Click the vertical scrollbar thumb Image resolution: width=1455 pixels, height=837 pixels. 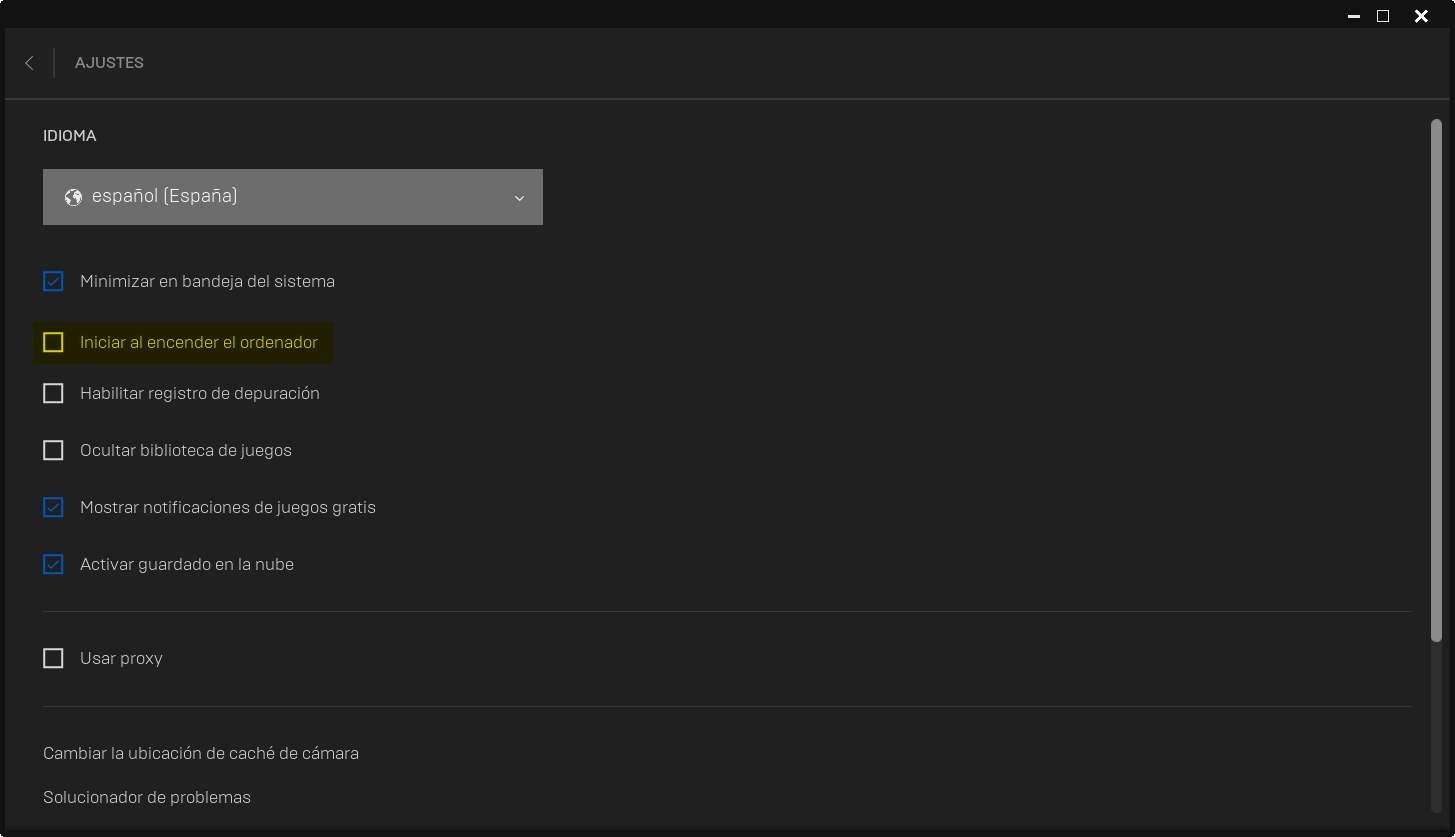[1436, 380]
